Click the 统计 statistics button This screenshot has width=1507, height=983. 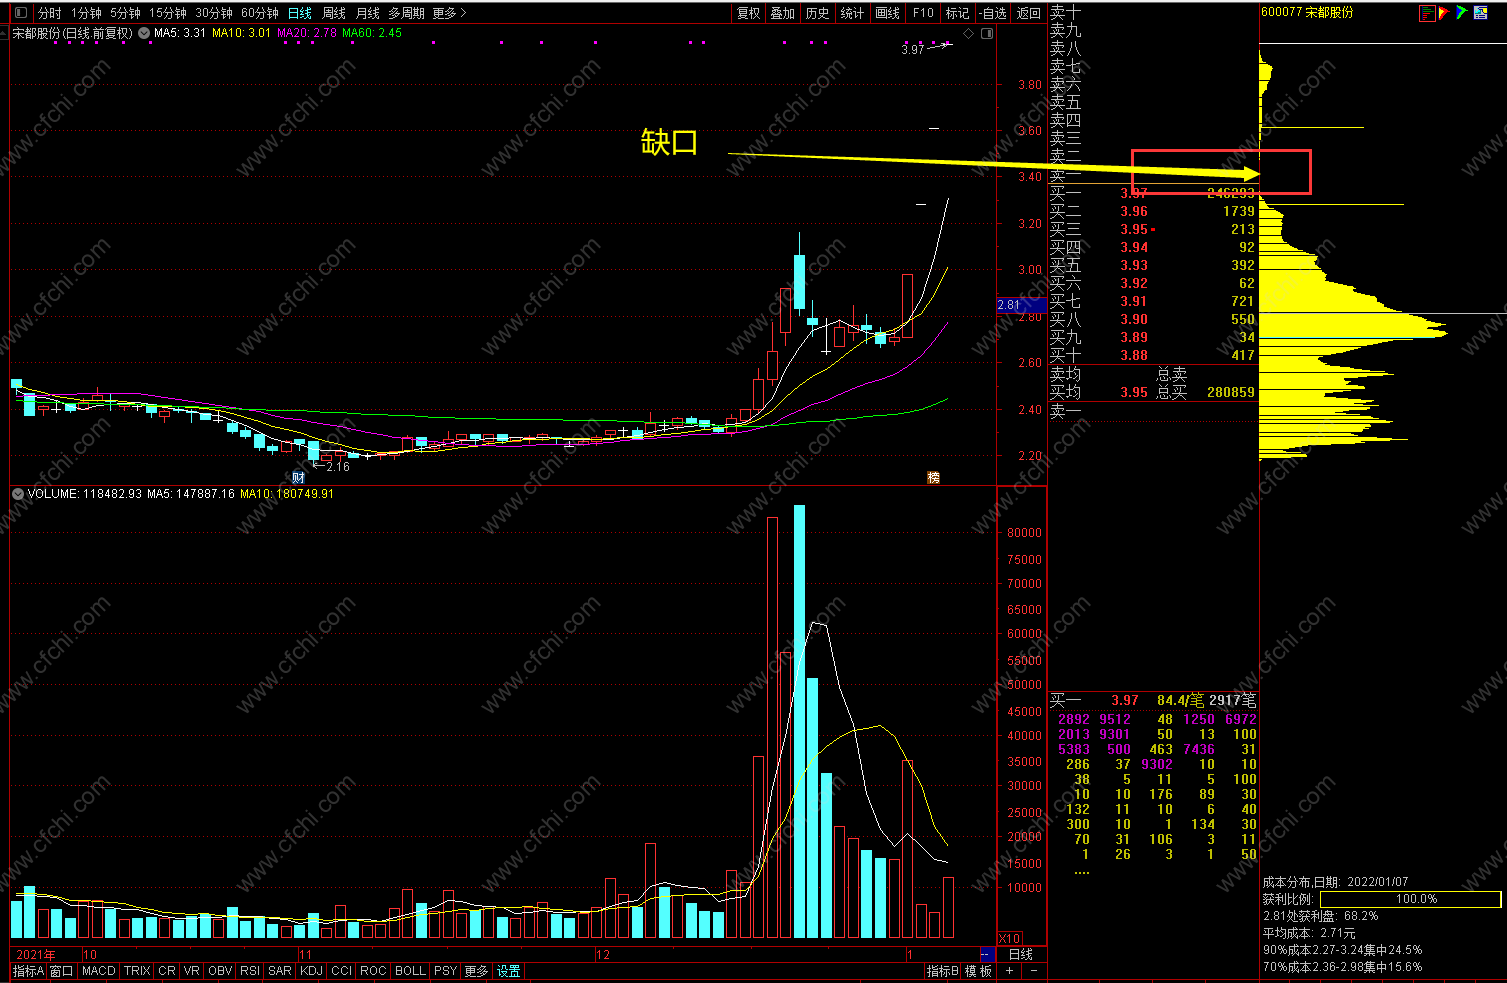[852, 13]
